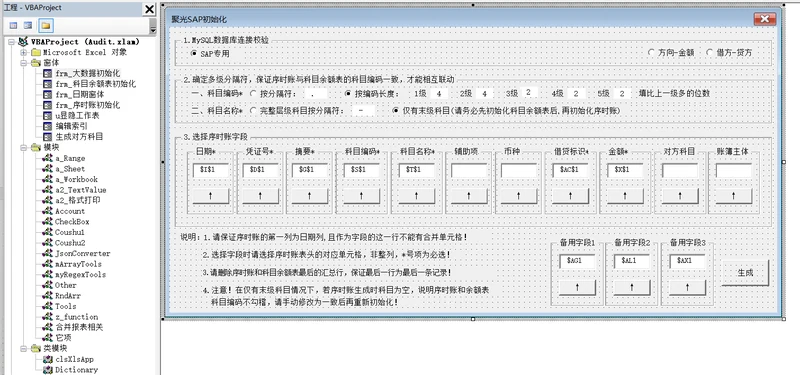This screenshot has width=800, height=375.
Task: Toggle Folders icon in project panel
Action: [46, 26]
